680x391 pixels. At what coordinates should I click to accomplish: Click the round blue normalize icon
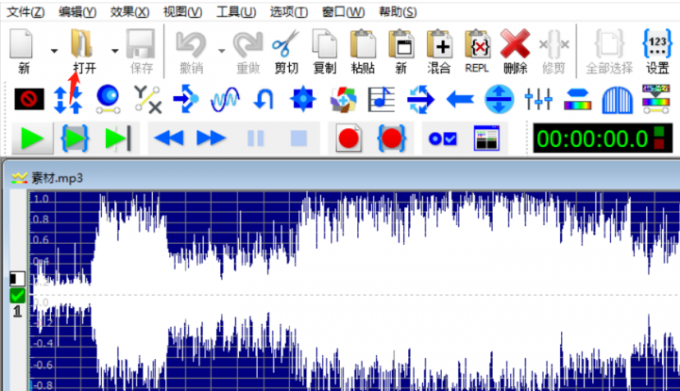pos(500,99)
